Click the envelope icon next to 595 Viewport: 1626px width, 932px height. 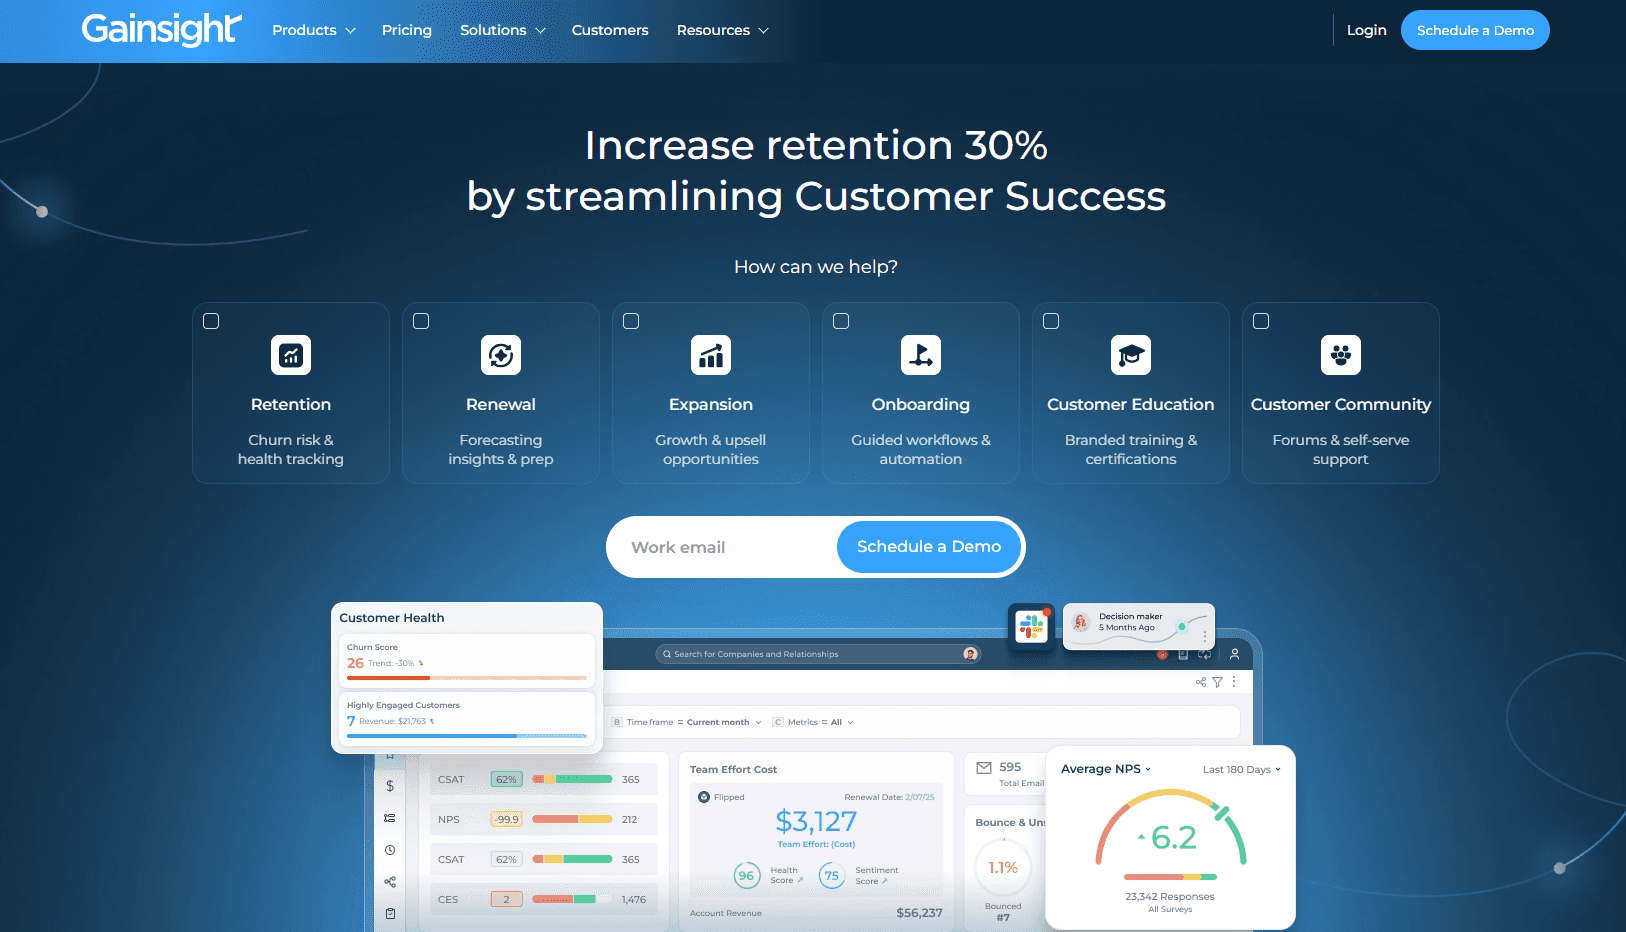click(984, 768)
